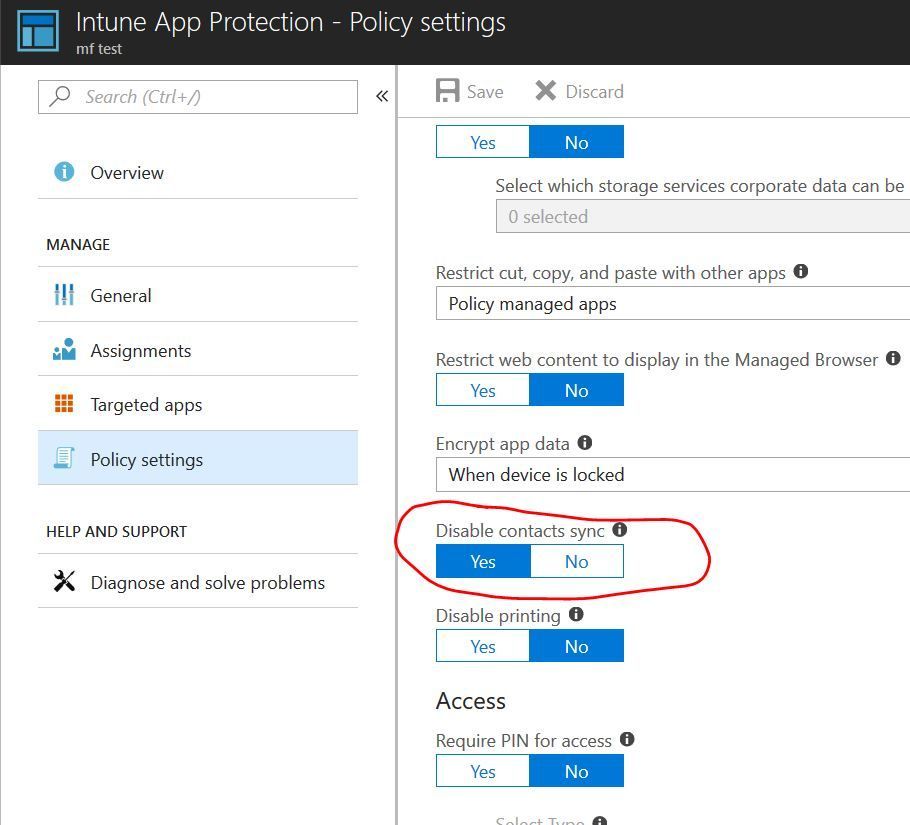Show info for Encrypt app data
Image resolution: width=910 pixels, height=825 pixels.
click(x=585, y=443)
